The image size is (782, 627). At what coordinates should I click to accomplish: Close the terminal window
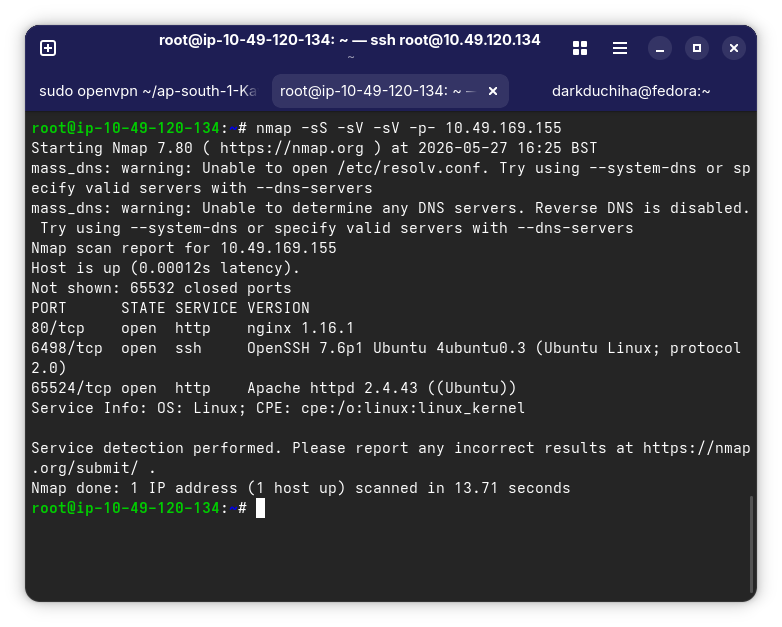[x=734, y=48]
